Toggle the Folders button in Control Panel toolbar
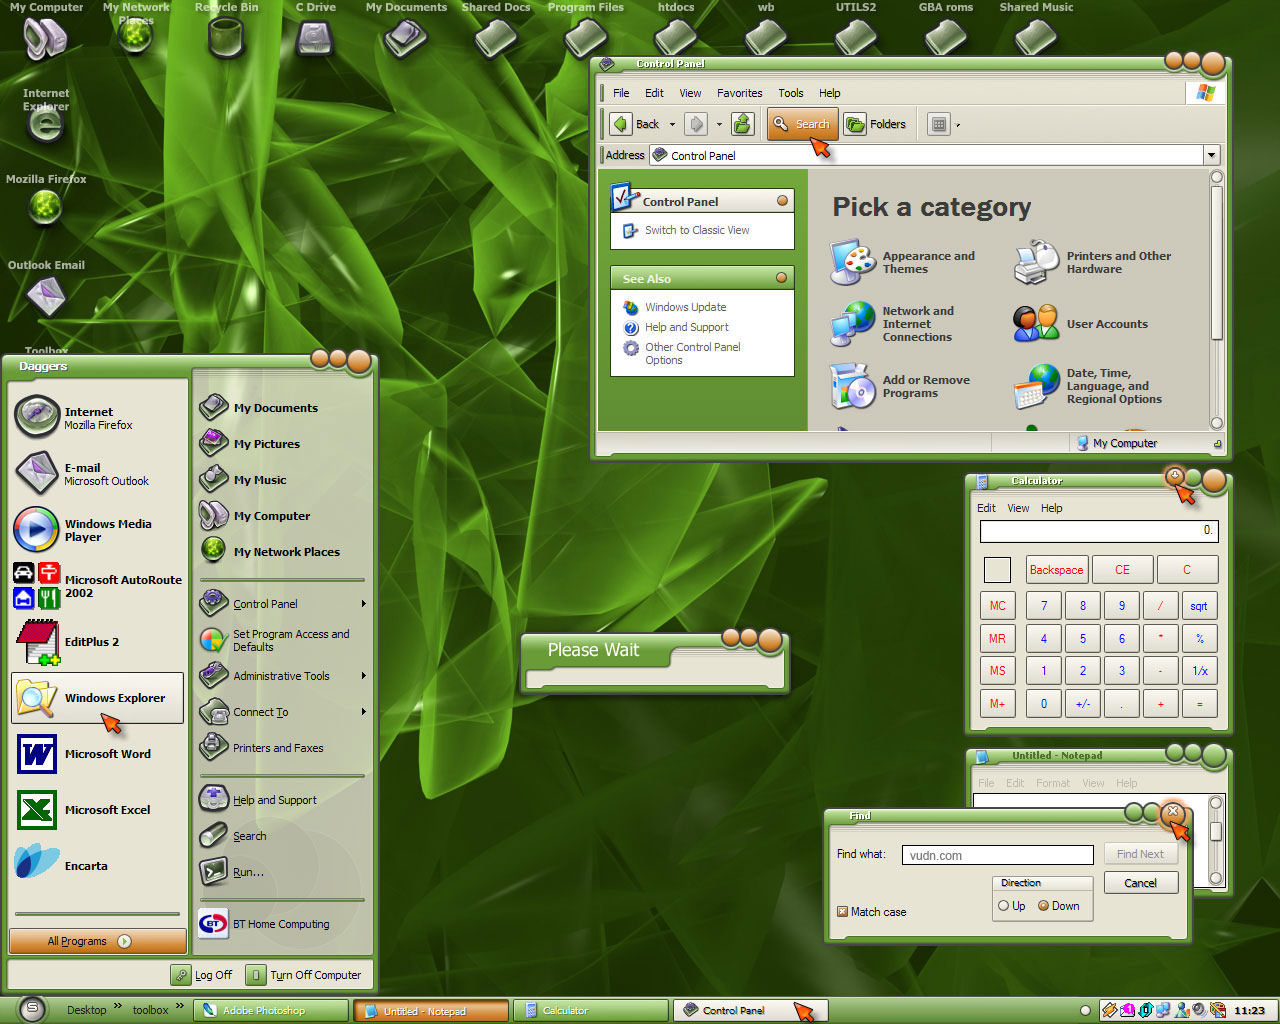1280x1024 pixels. [x=876, y=124]
